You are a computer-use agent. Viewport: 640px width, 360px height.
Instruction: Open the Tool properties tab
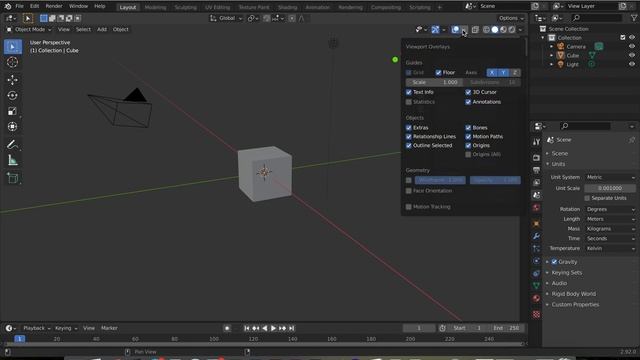536,142
